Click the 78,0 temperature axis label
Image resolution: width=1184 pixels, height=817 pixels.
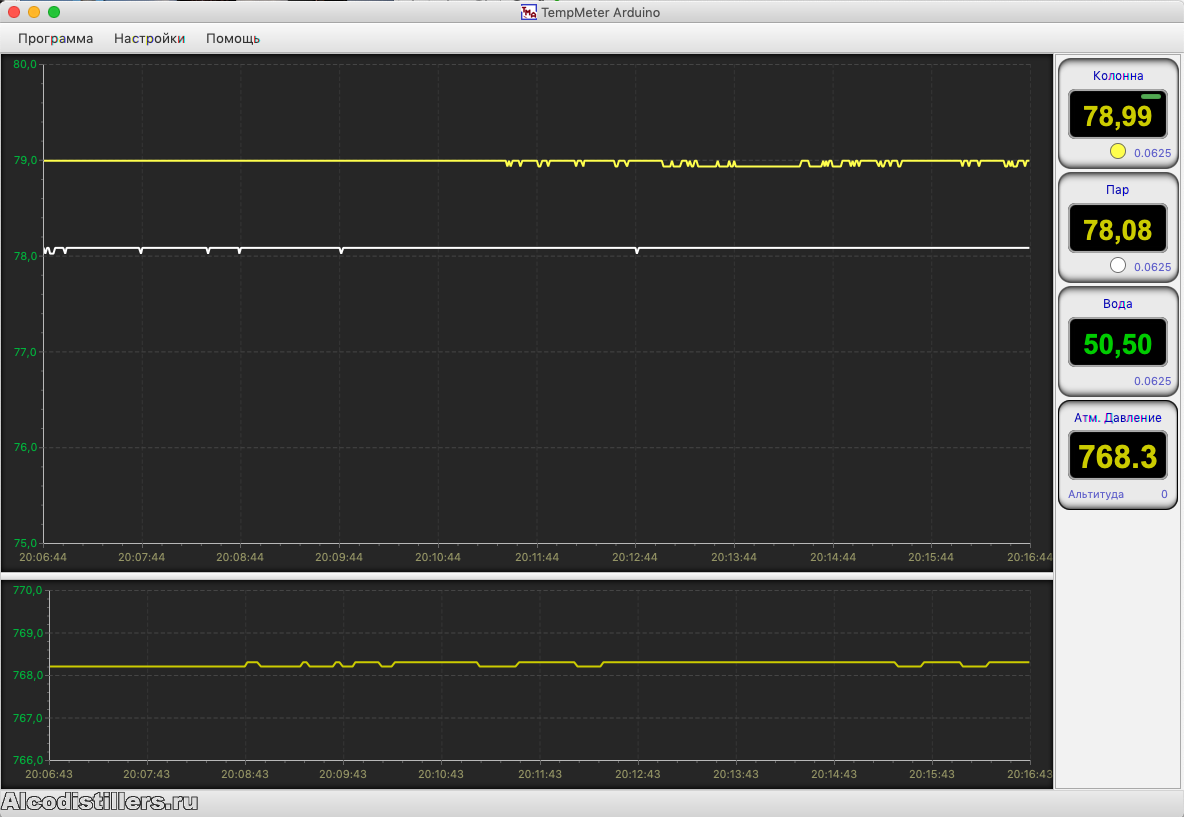point(25,256)
